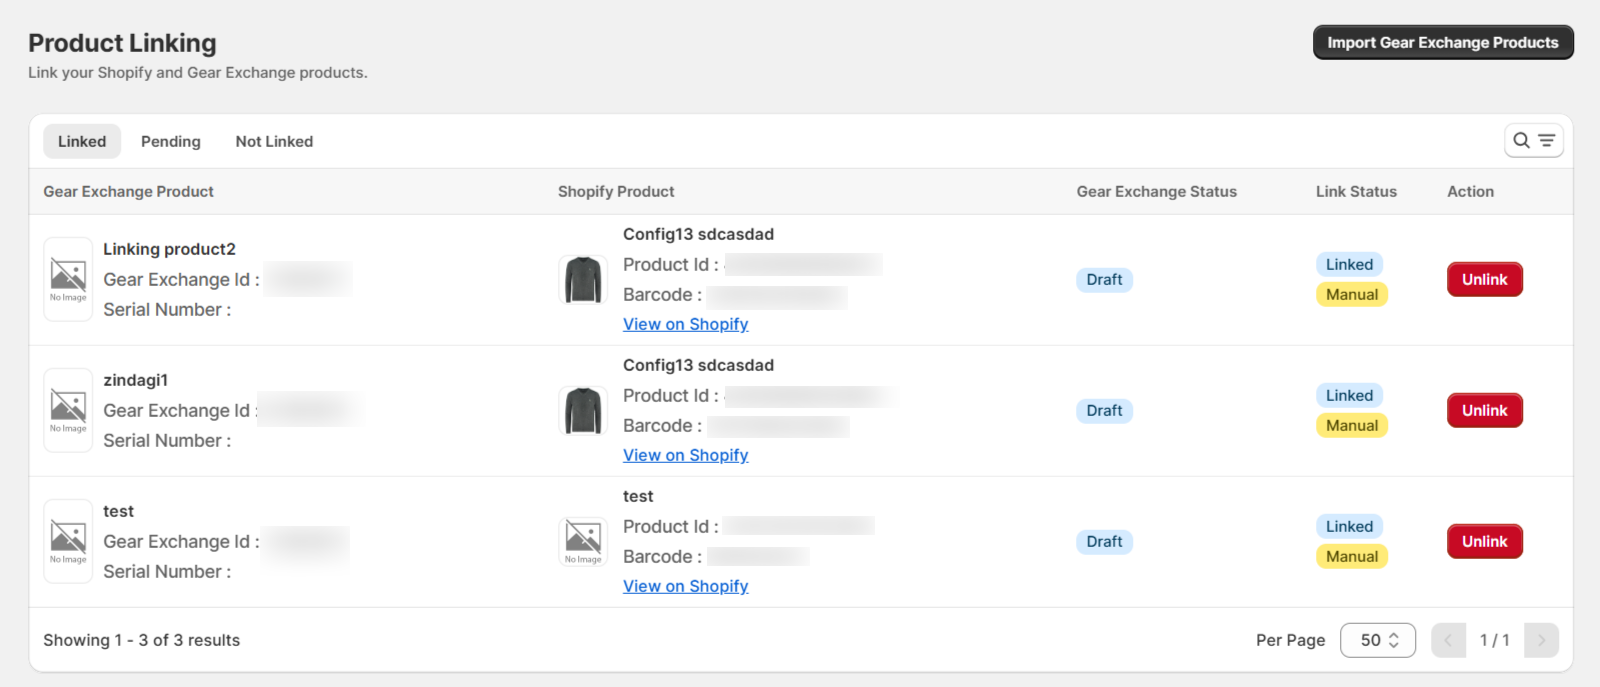This screenshot has width=1600, height=687.
Task: Click the Linking product2 product name
Action: point(169,249)
